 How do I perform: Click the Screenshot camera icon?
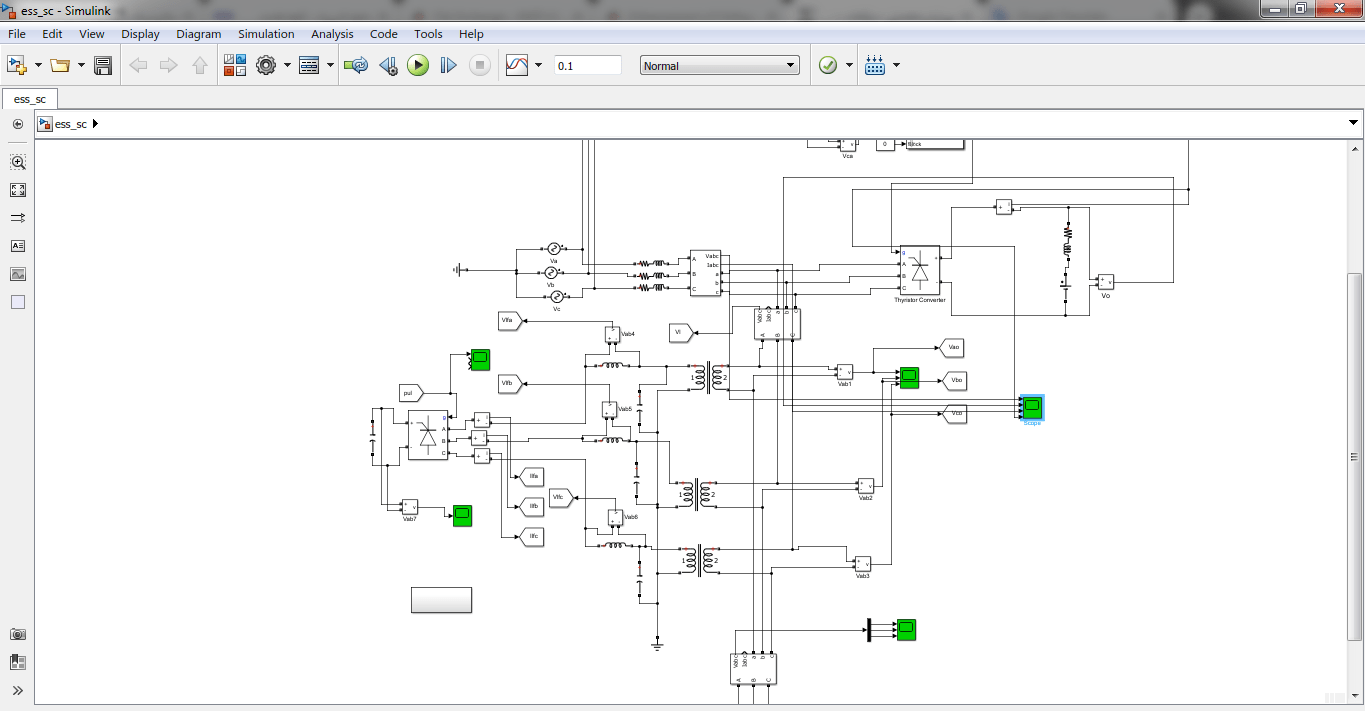pyautogui.click(x=18, y=634)
